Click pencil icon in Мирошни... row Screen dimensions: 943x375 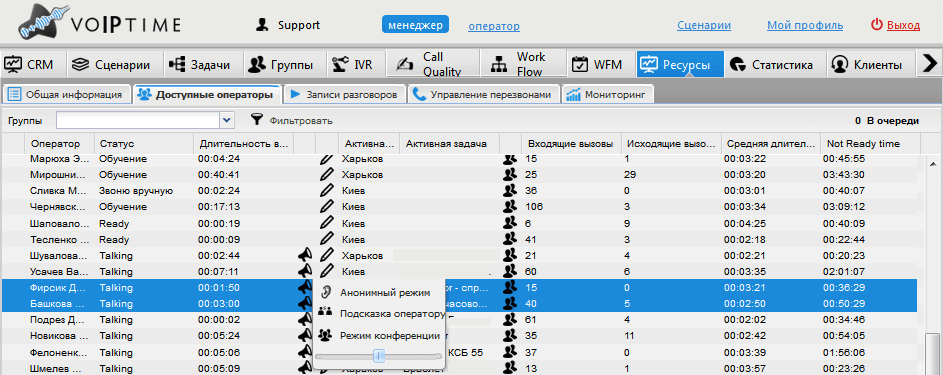(x=326, y=175)
